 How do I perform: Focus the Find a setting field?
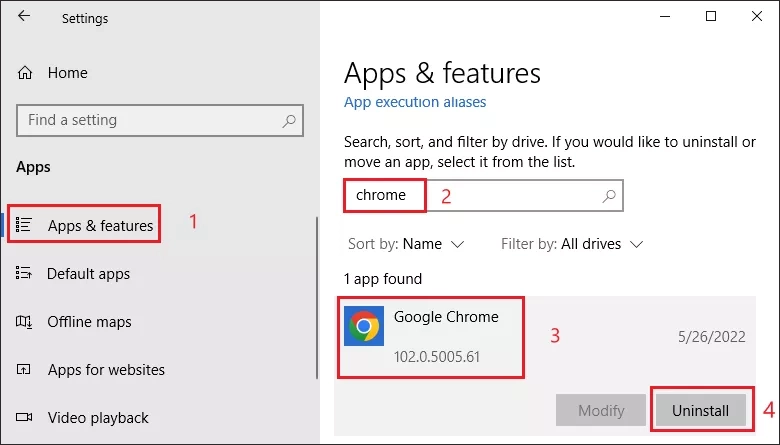[160, 120]
